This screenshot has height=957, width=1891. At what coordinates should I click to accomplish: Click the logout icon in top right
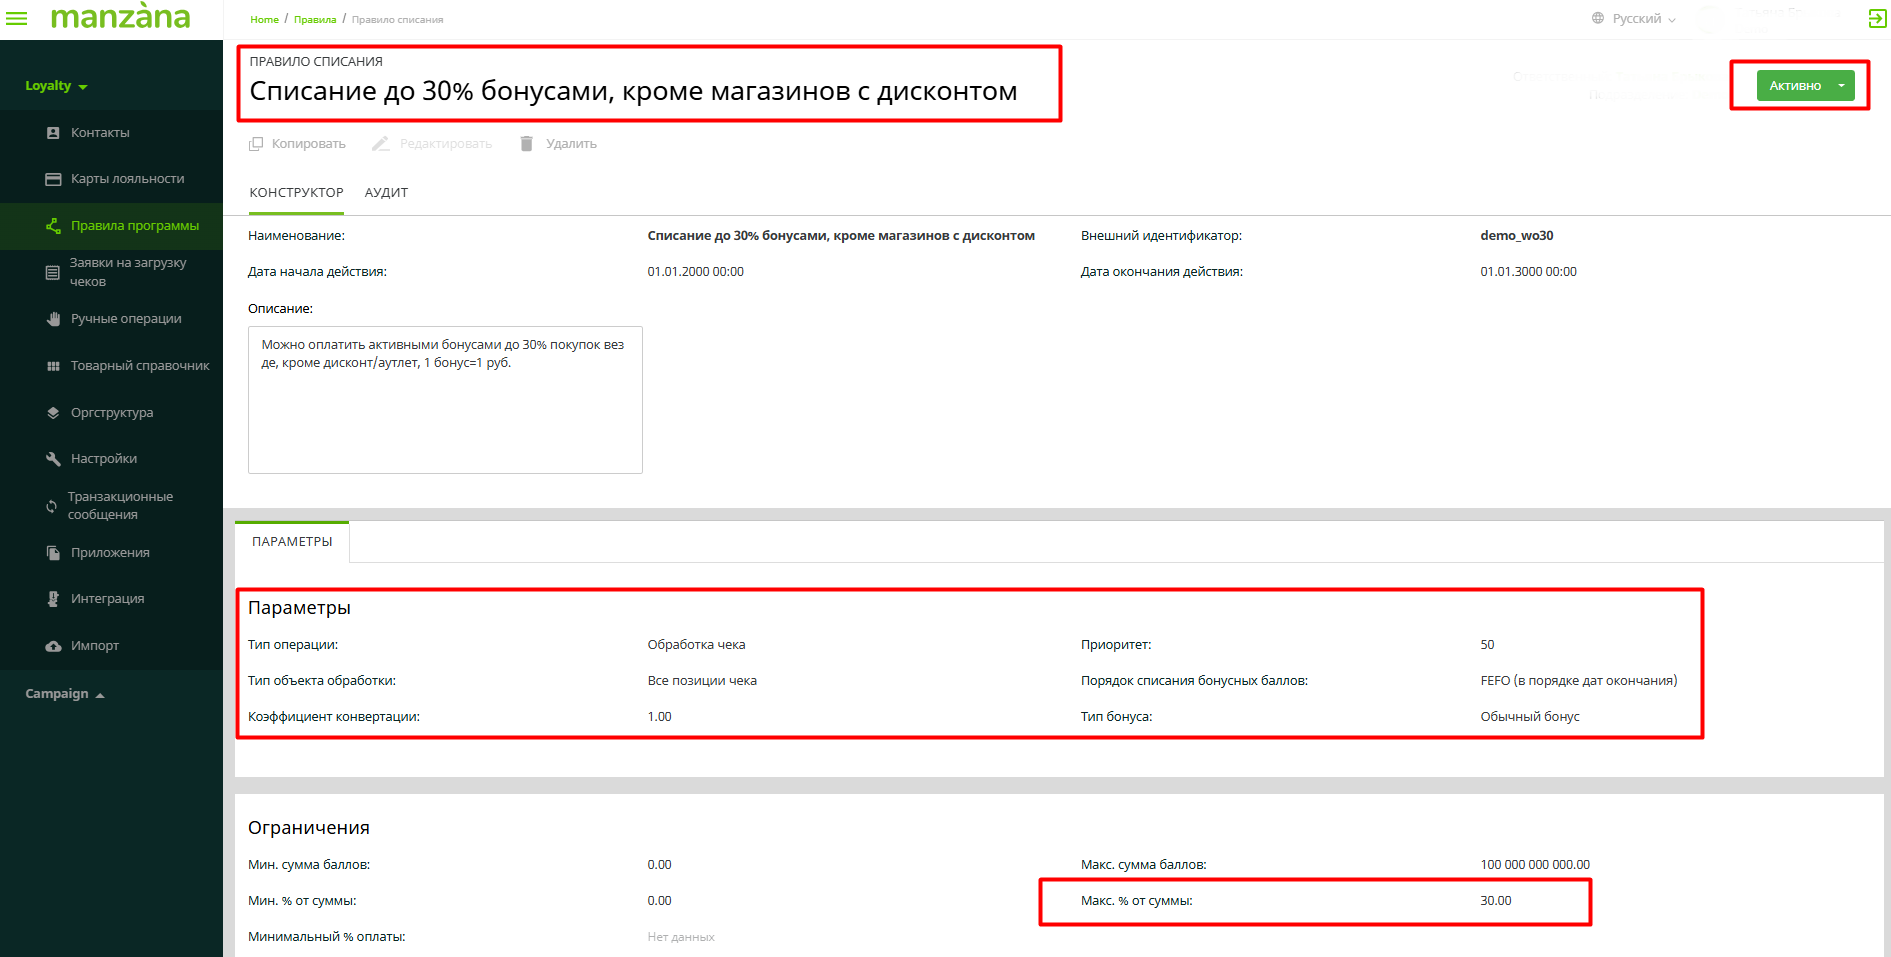(1877, 18)
